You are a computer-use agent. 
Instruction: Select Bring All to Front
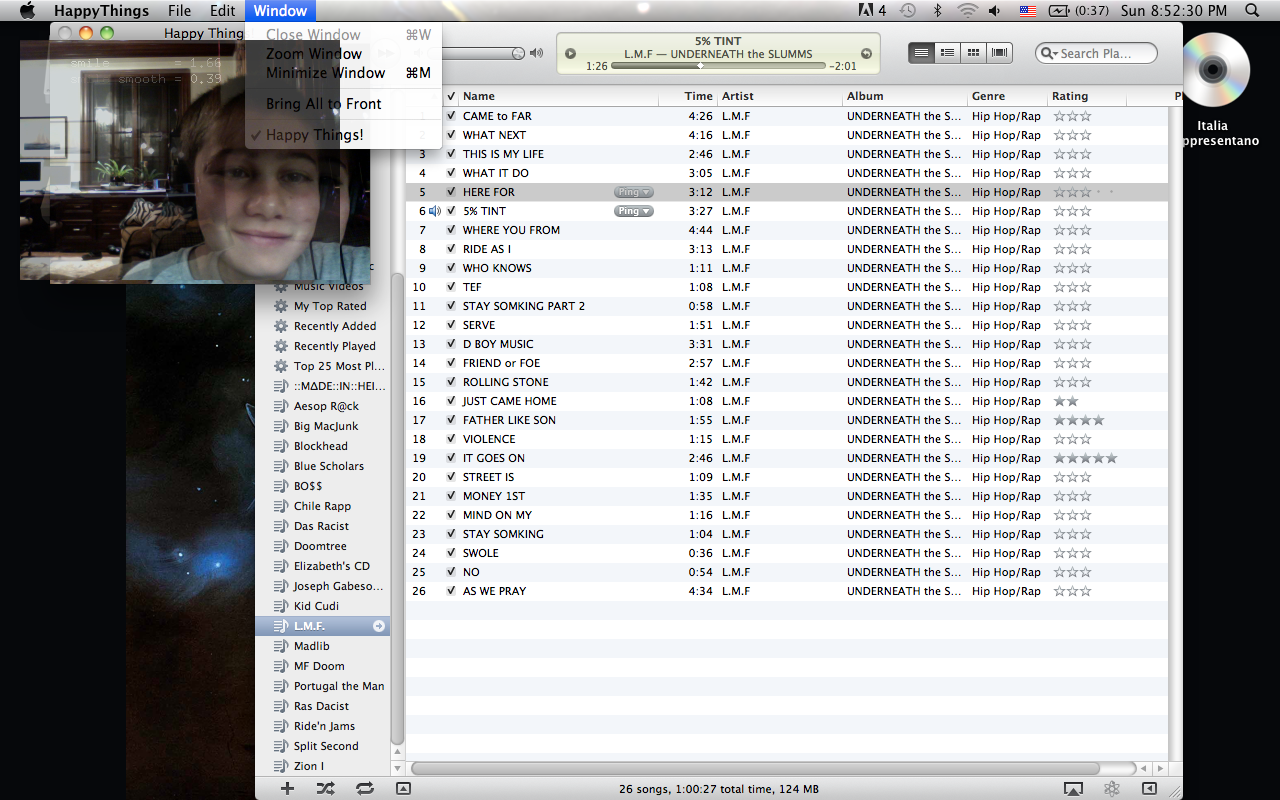click(343, 104)
